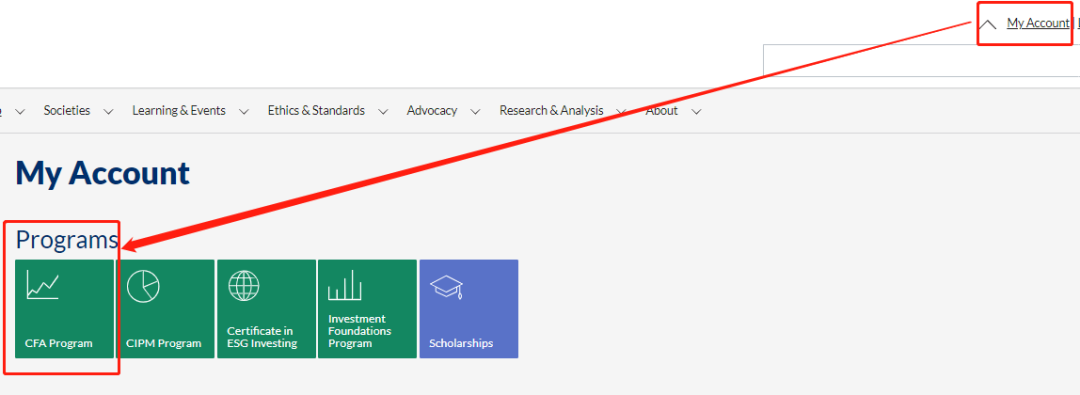Open the Ethics & Standards dropdown chevron
The width and height of the screenshot is (1080, 395).
(383, 111)
